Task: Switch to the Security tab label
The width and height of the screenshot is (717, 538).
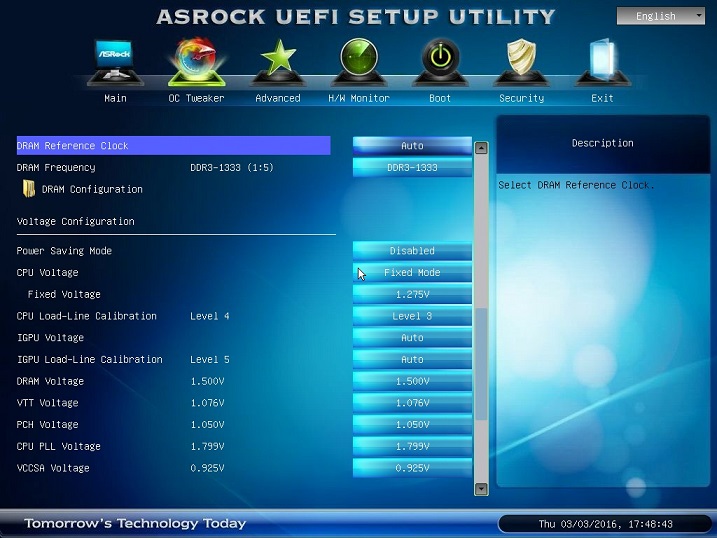Action: click(x=521, y=98)
